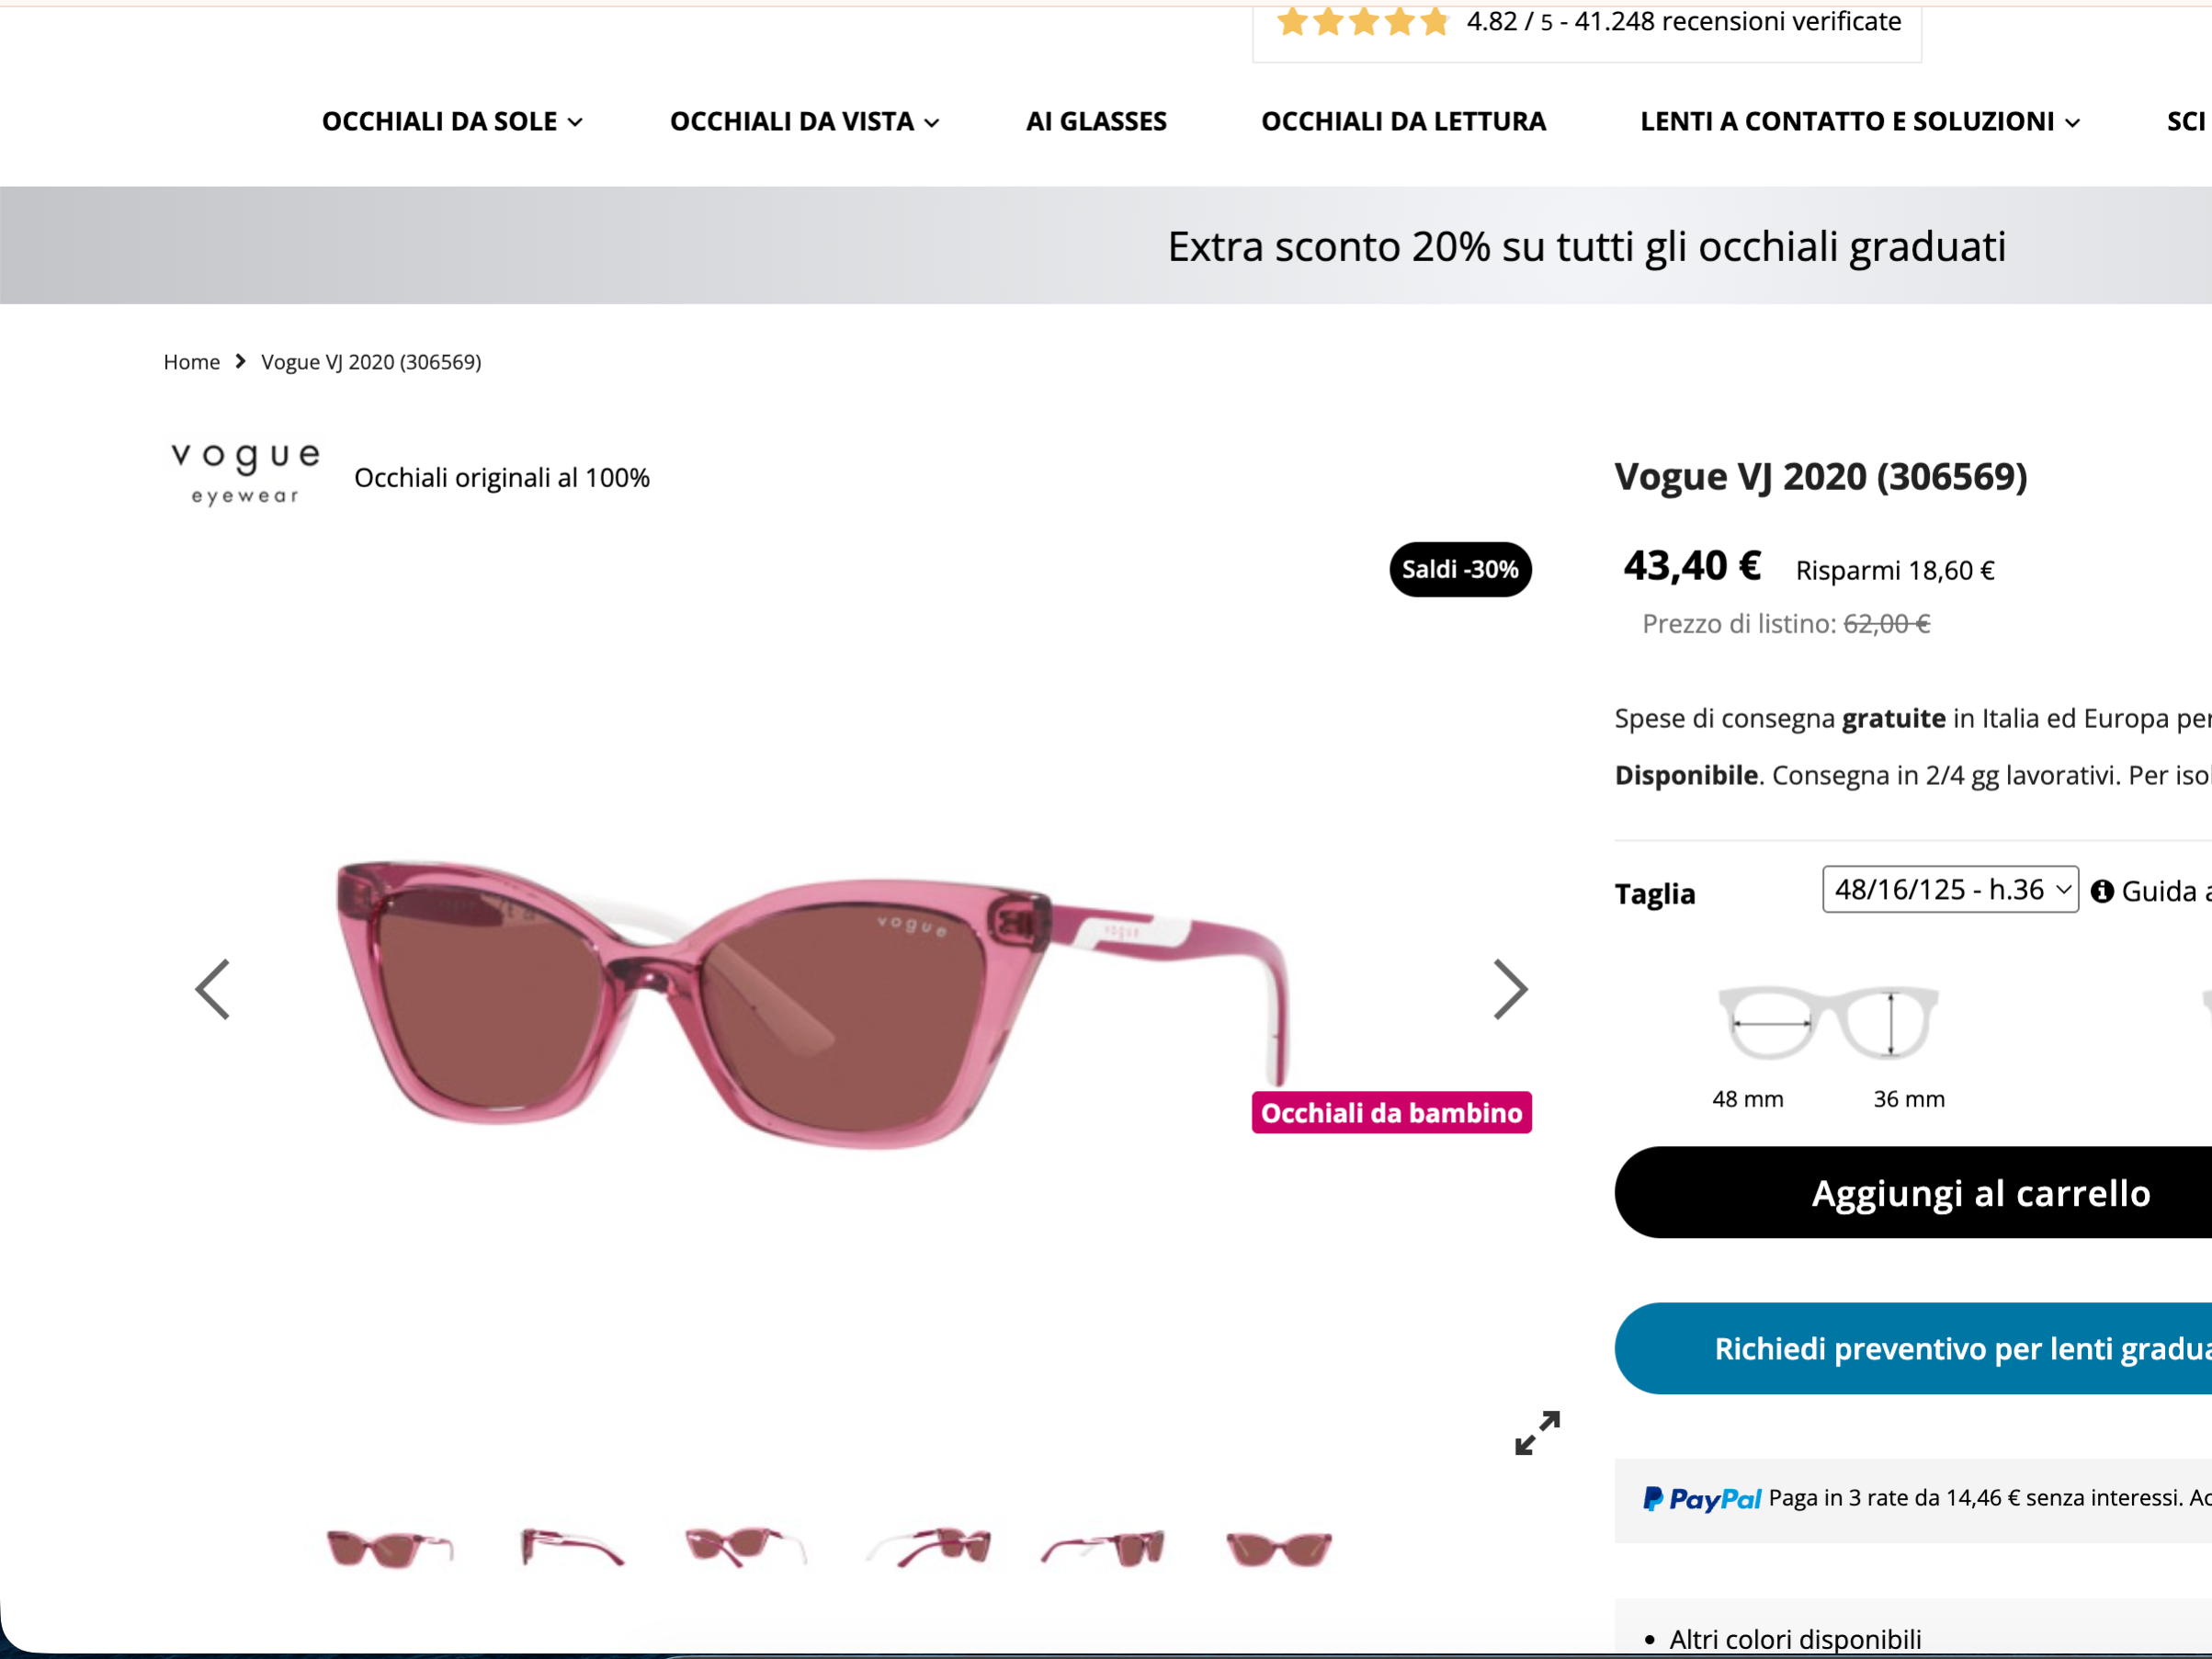The image size is (2212, 1659).
Task: Show the previous product image arrow
Action: (212, 989)
